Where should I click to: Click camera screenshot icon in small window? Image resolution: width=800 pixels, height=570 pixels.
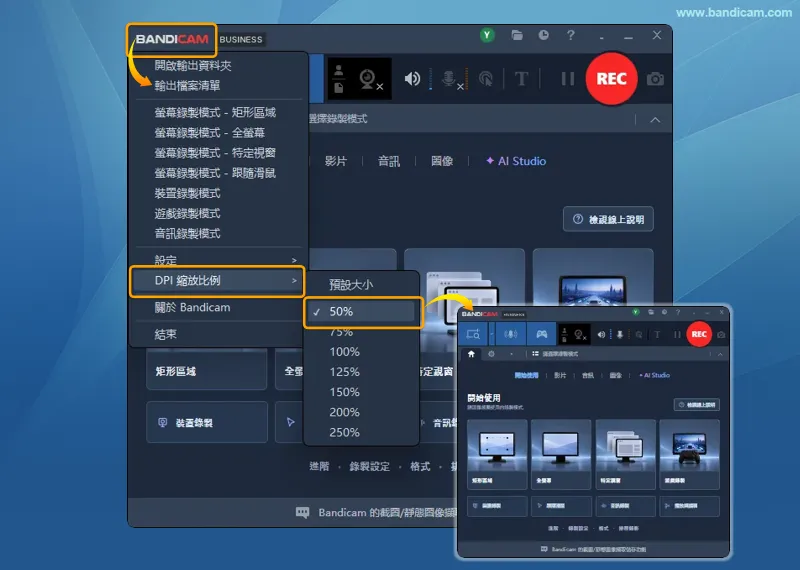721,335
